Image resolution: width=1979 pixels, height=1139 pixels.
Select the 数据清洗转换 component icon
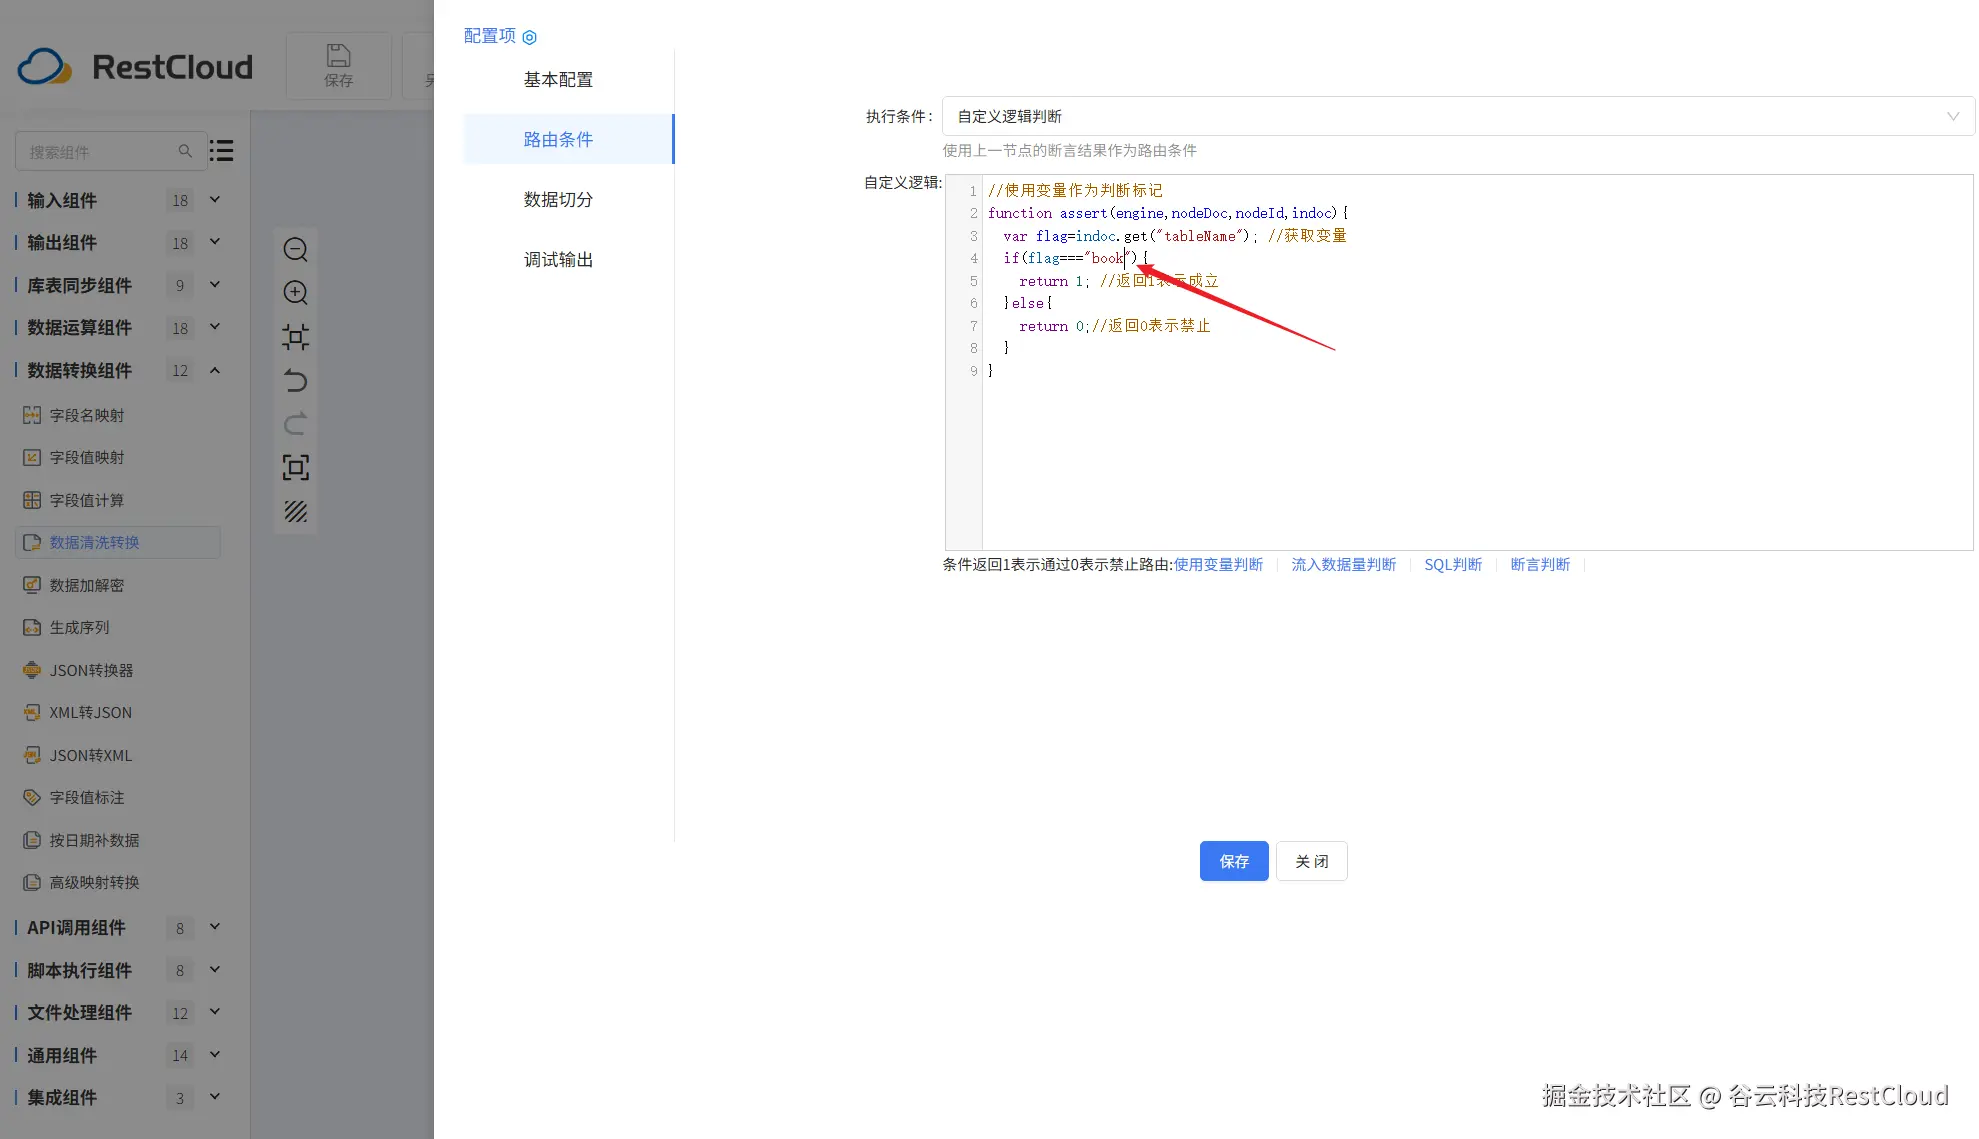coord(32,542)
